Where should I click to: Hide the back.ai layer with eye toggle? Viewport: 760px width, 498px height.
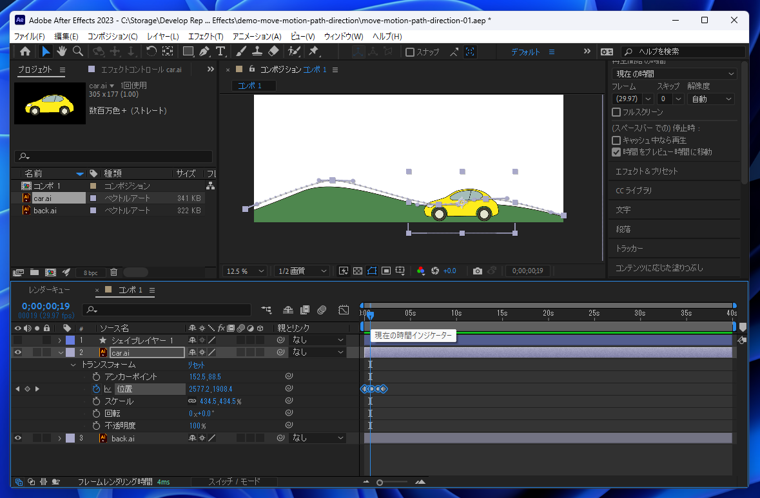[18, 438]
